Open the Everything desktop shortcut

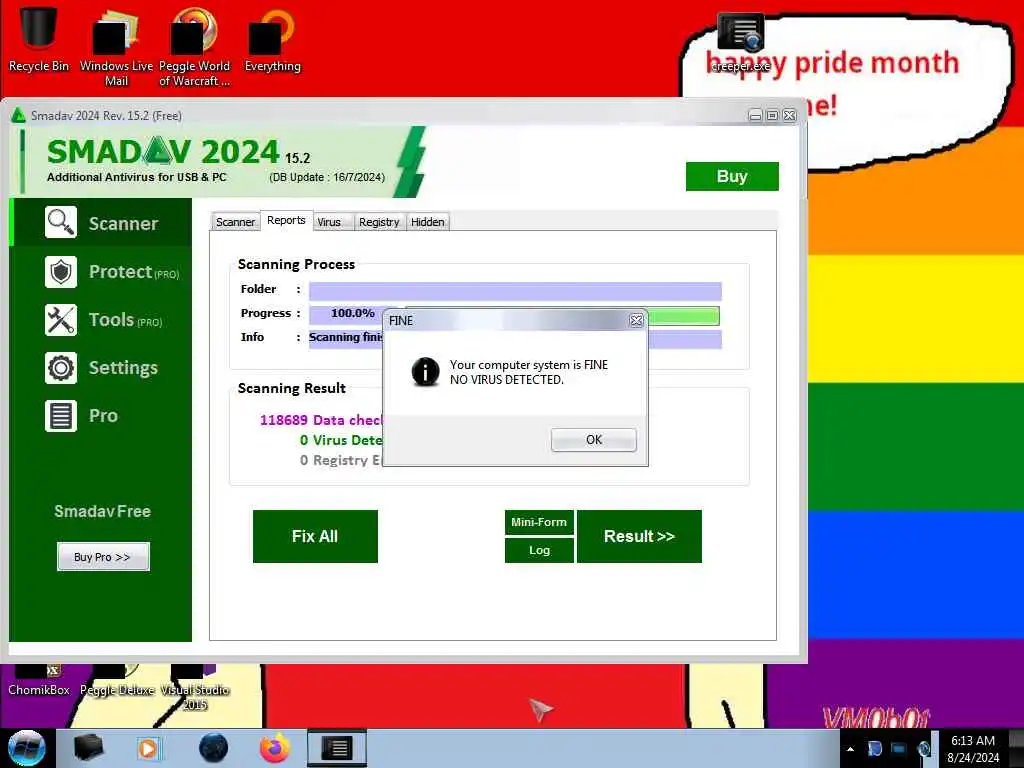[272, 40]
